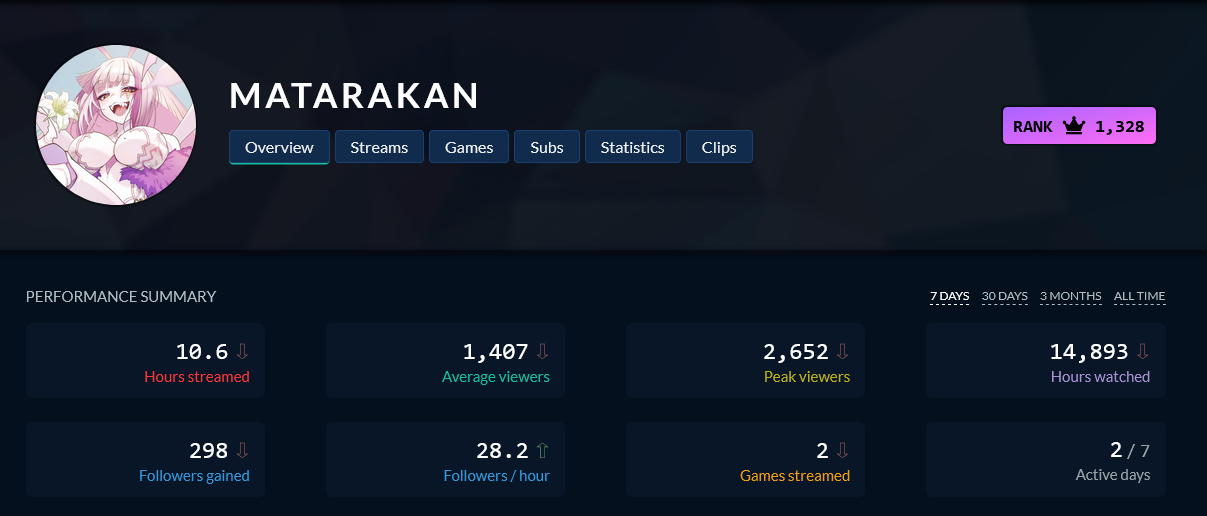This screenshot has width=1207, height=516.
Task: Go to the Subs tab
Action: 547,147
